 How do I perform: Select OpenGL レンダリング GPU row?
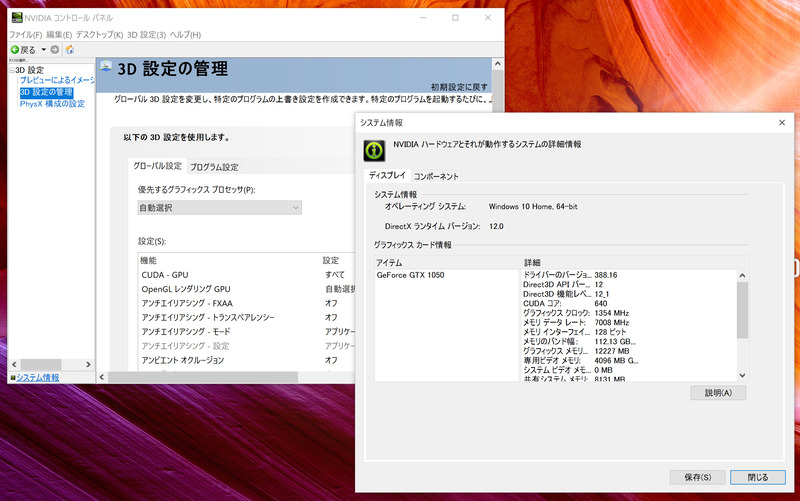pos(247,289)
